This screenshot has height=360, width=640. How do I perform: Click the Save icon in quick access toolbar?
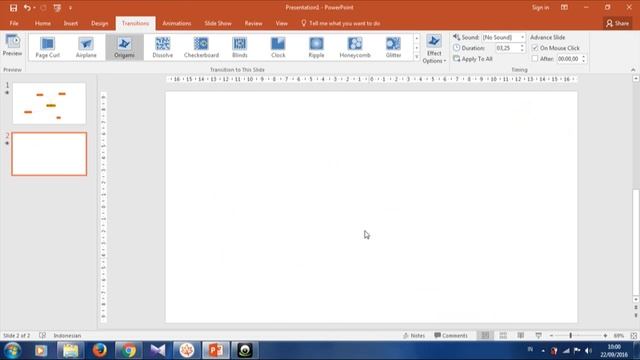pos(13,8)
